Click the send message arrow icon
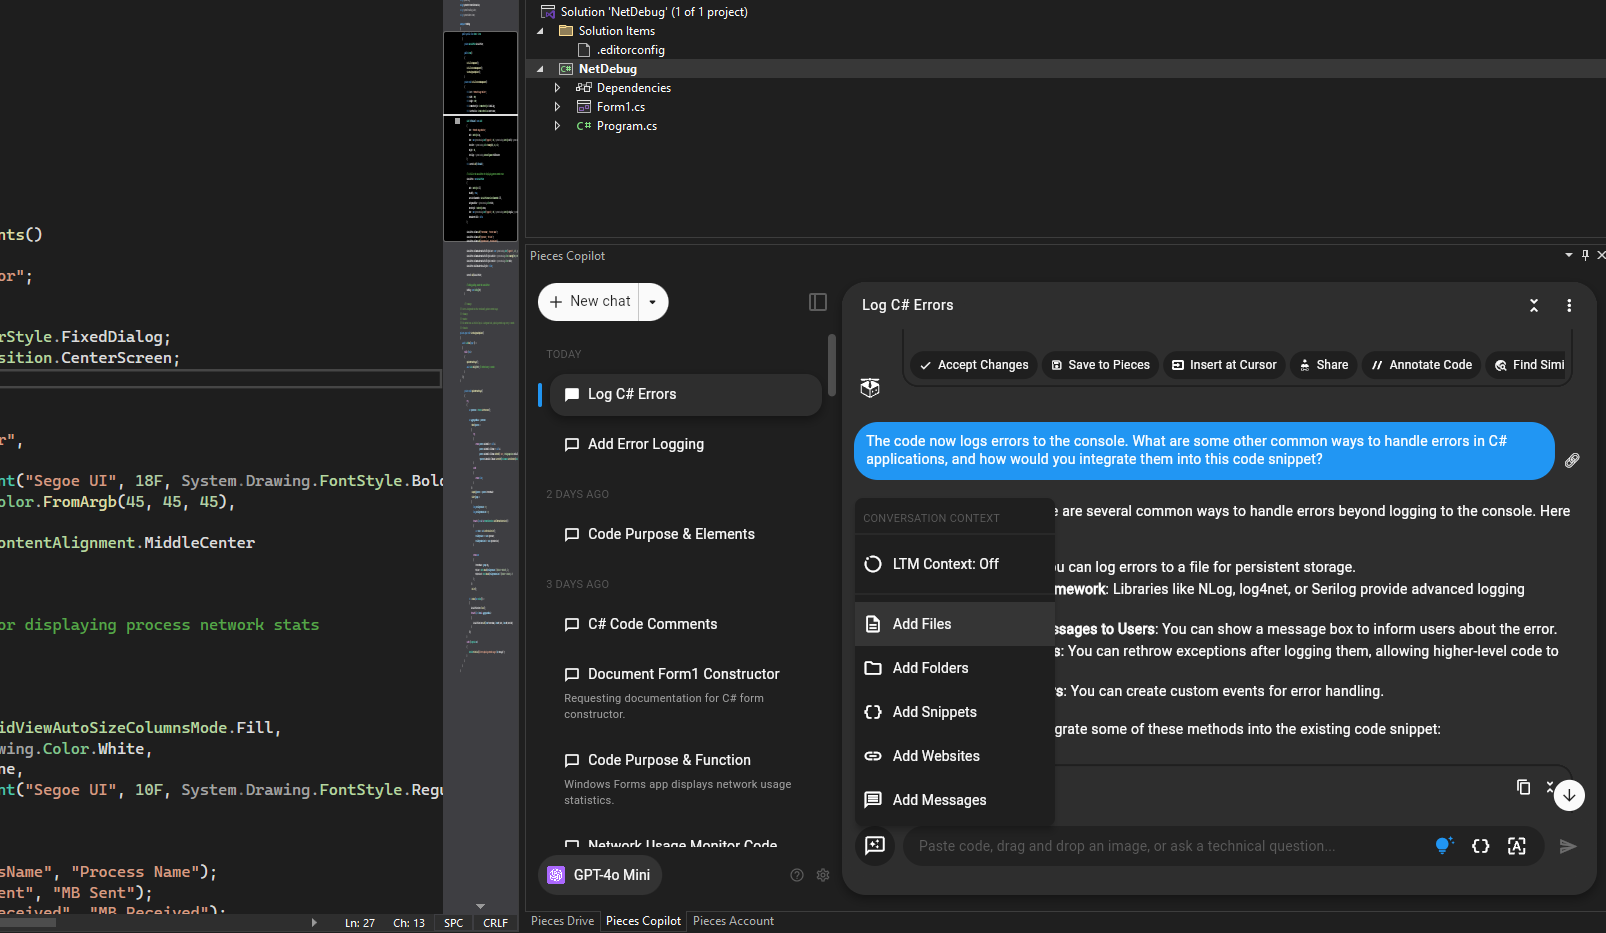This screenshot has width=1606, height=933. click(x=1568, y=846)
